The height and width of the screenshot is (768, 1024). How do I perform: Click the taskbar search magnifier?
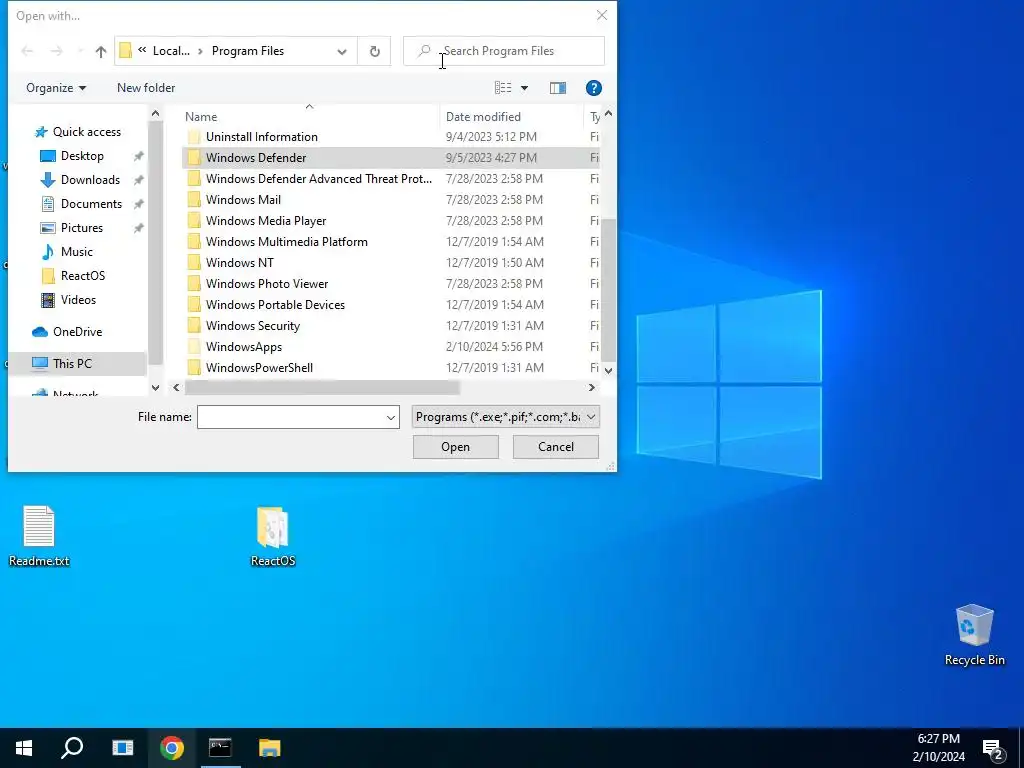point(72,748)
